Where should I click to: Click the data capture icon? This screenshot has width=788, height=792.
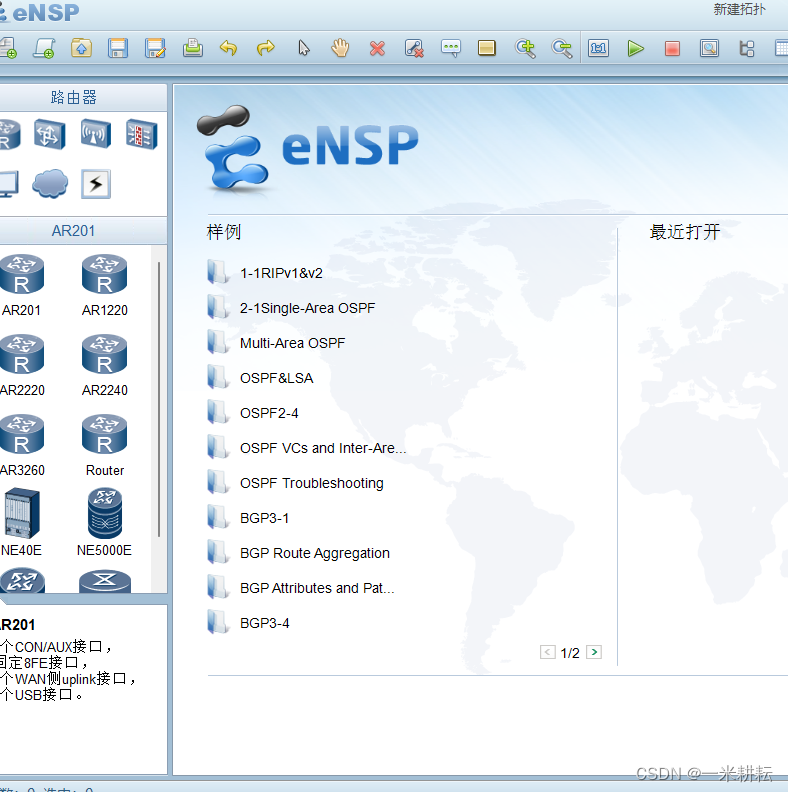[x=710, y=48]
